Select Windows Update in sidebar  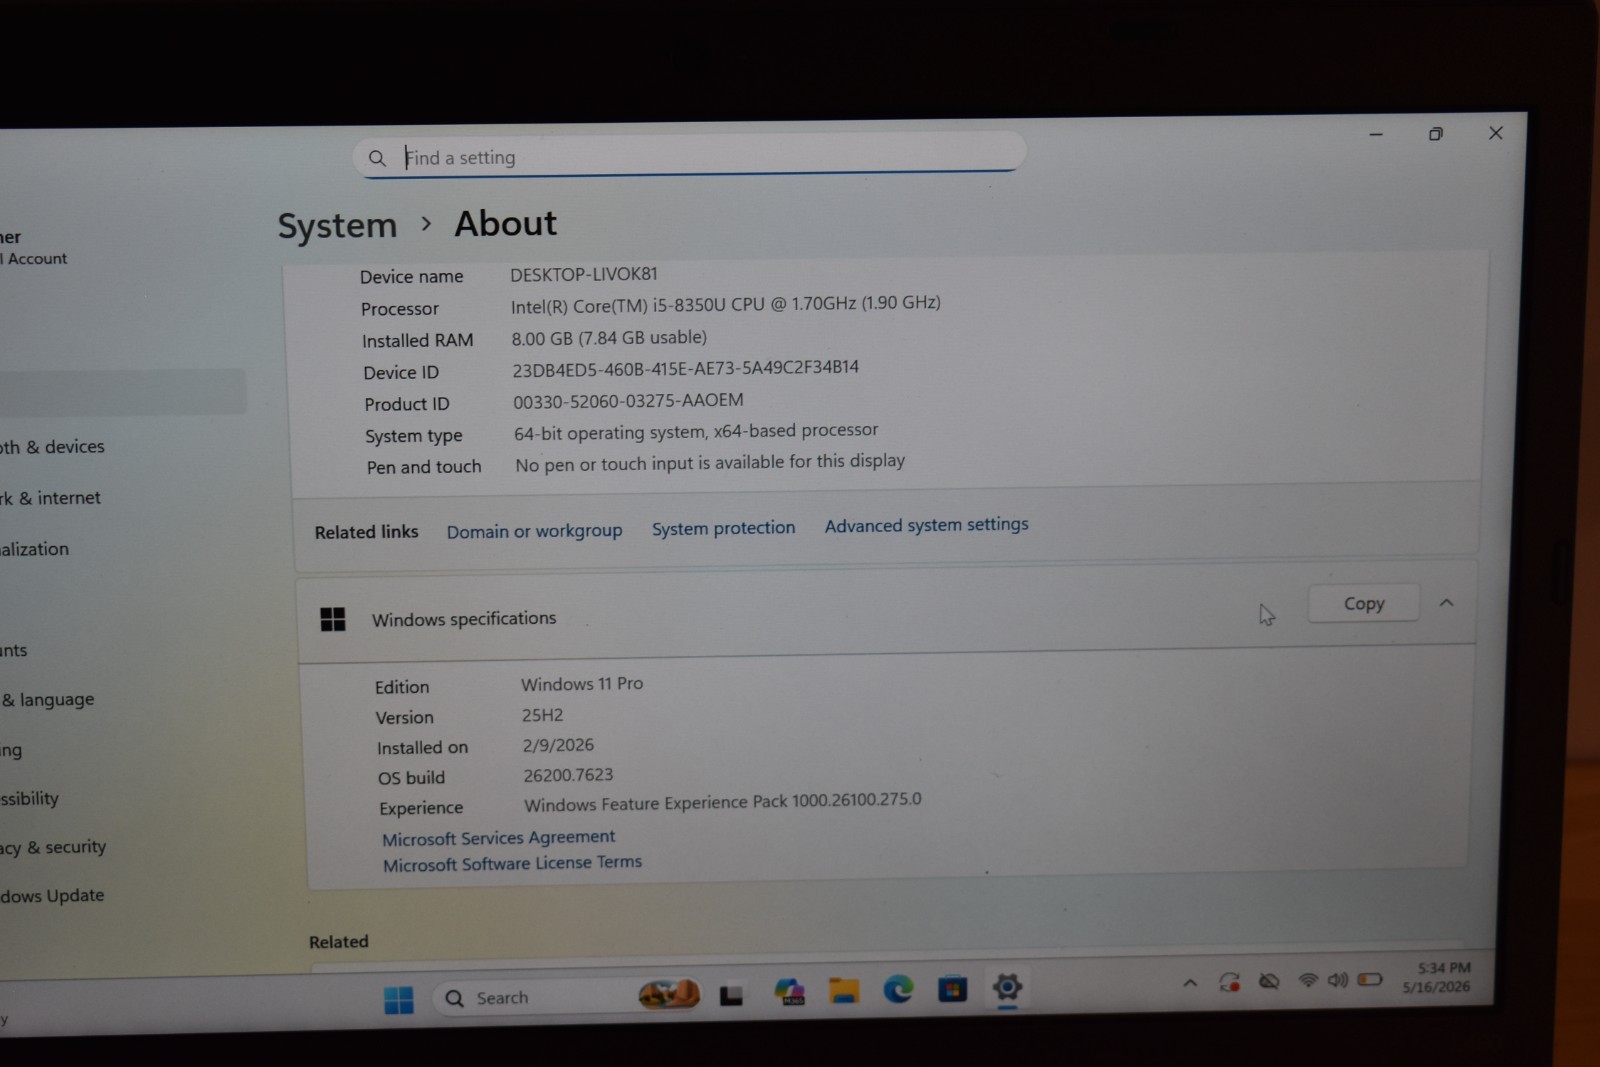(52, 896)
